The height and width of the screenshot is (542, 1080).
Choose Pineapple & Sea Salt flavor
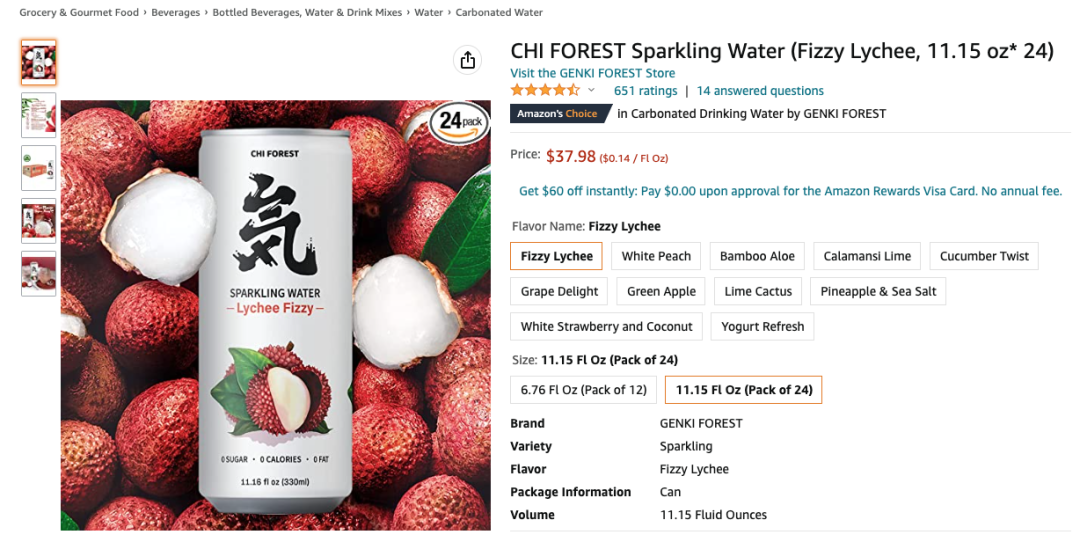[877, 291]
